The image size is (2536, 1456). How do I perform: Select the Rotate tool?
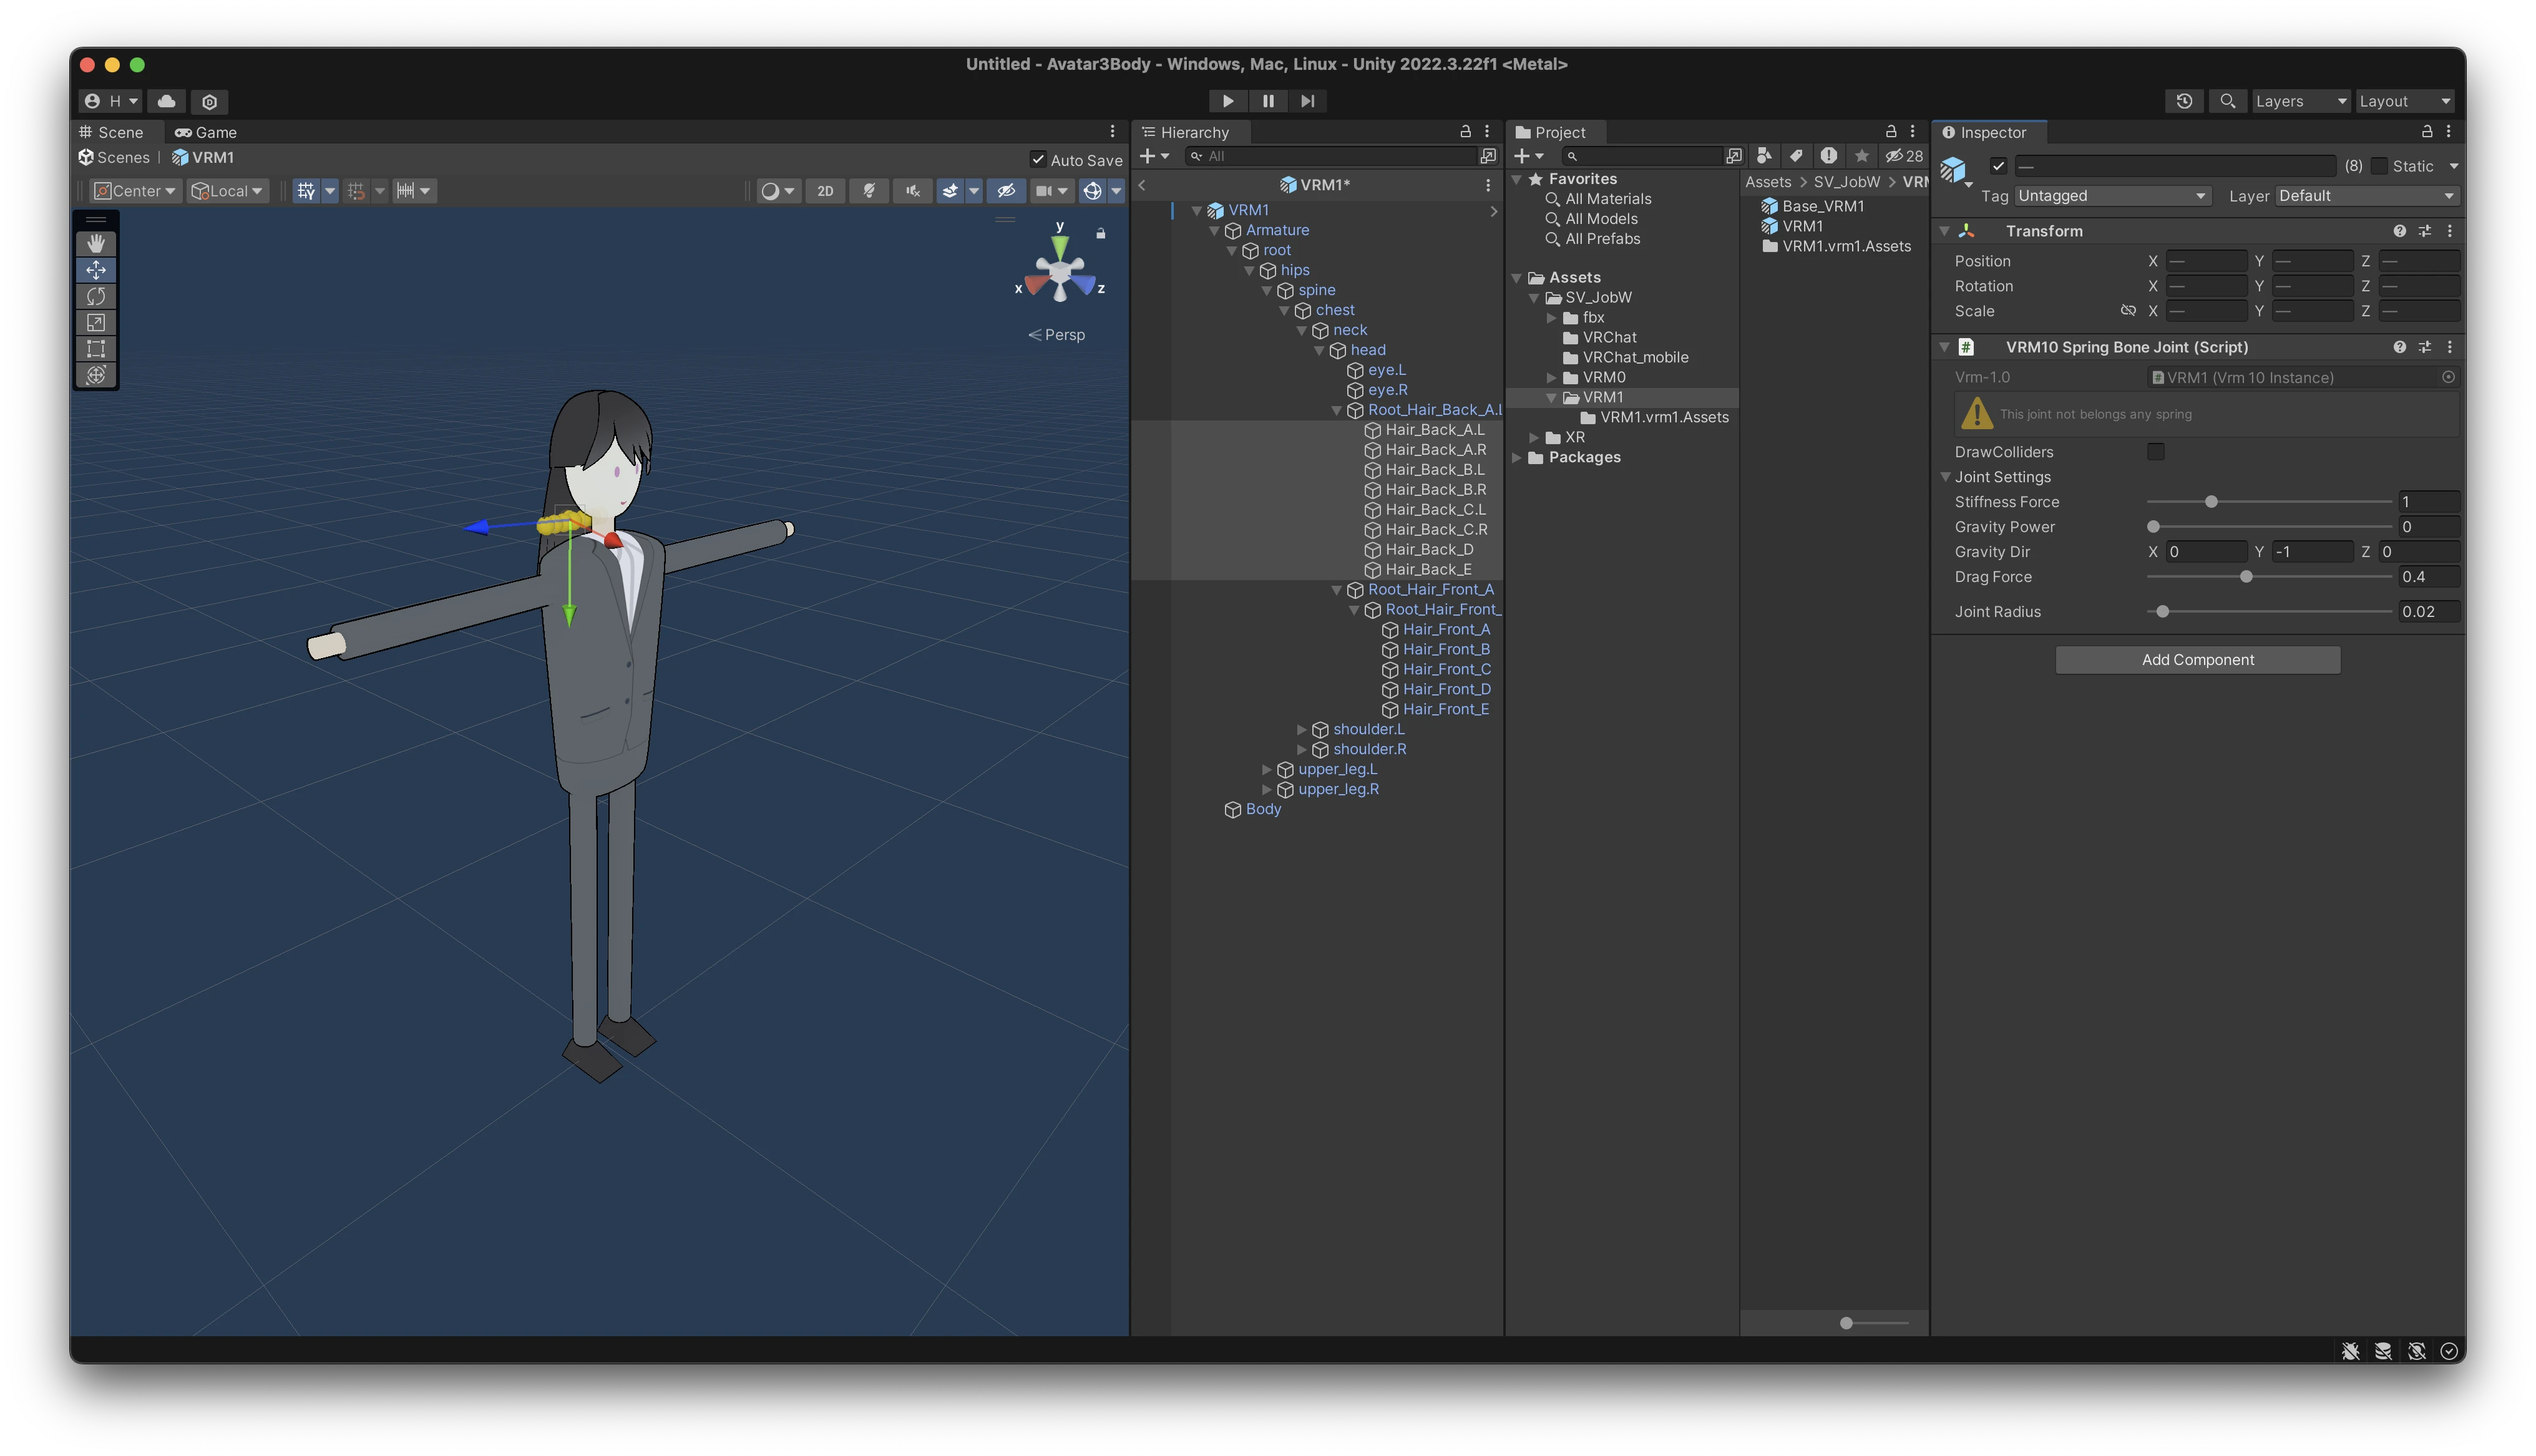click(x=96, y=296)
